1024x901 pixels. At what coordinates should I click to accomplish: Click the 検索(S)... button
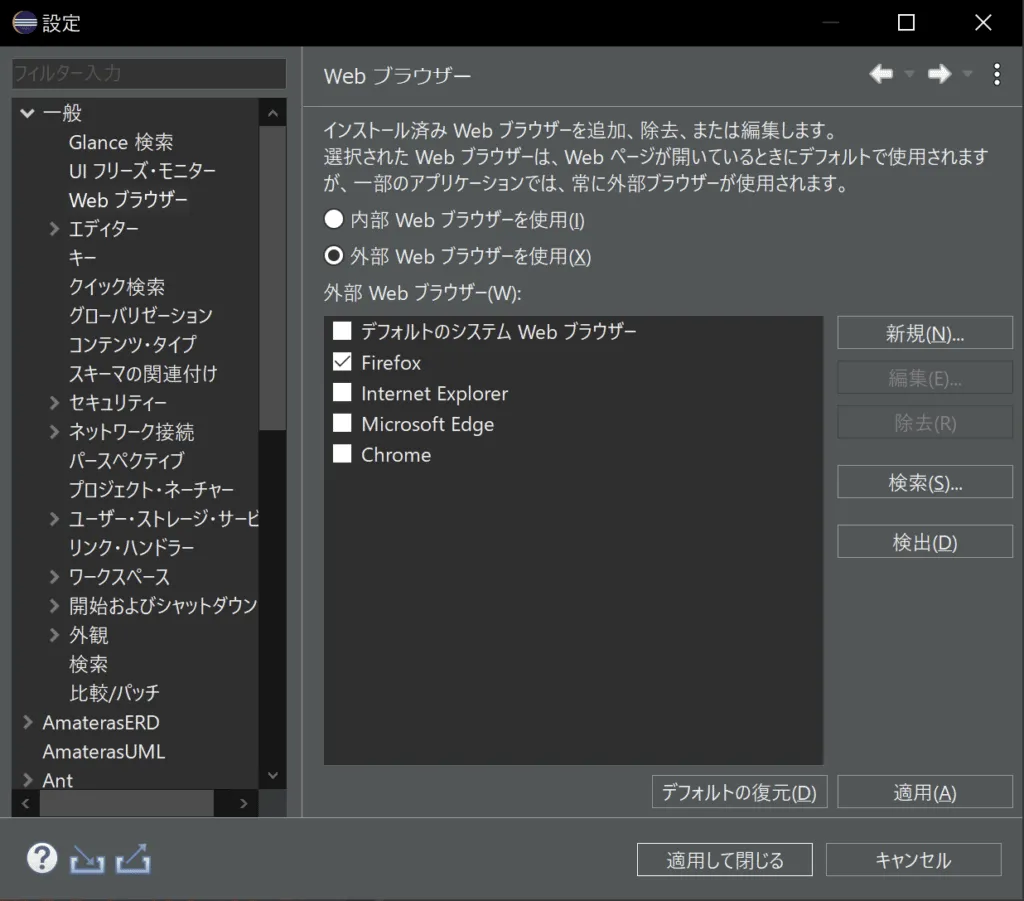[x=925, y=482]
